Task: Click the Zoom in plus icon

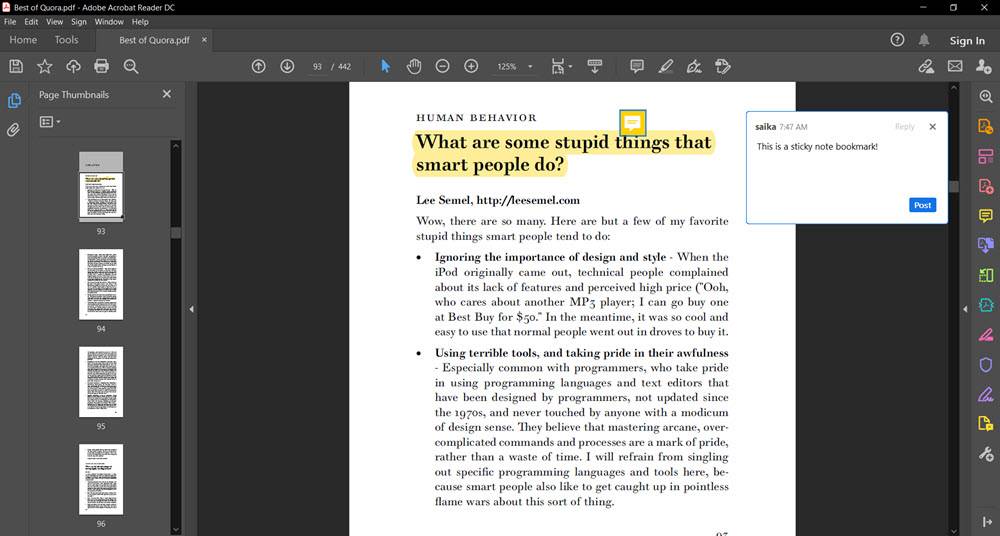Action: (471, 66)
